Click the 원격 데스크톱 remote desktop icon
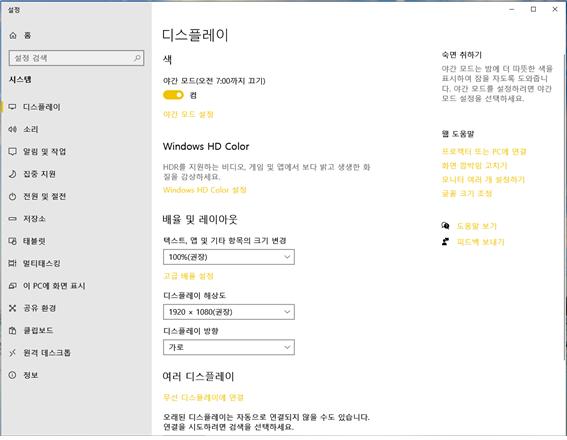Screen dimensions: 567x440 [x=13, y=353]
